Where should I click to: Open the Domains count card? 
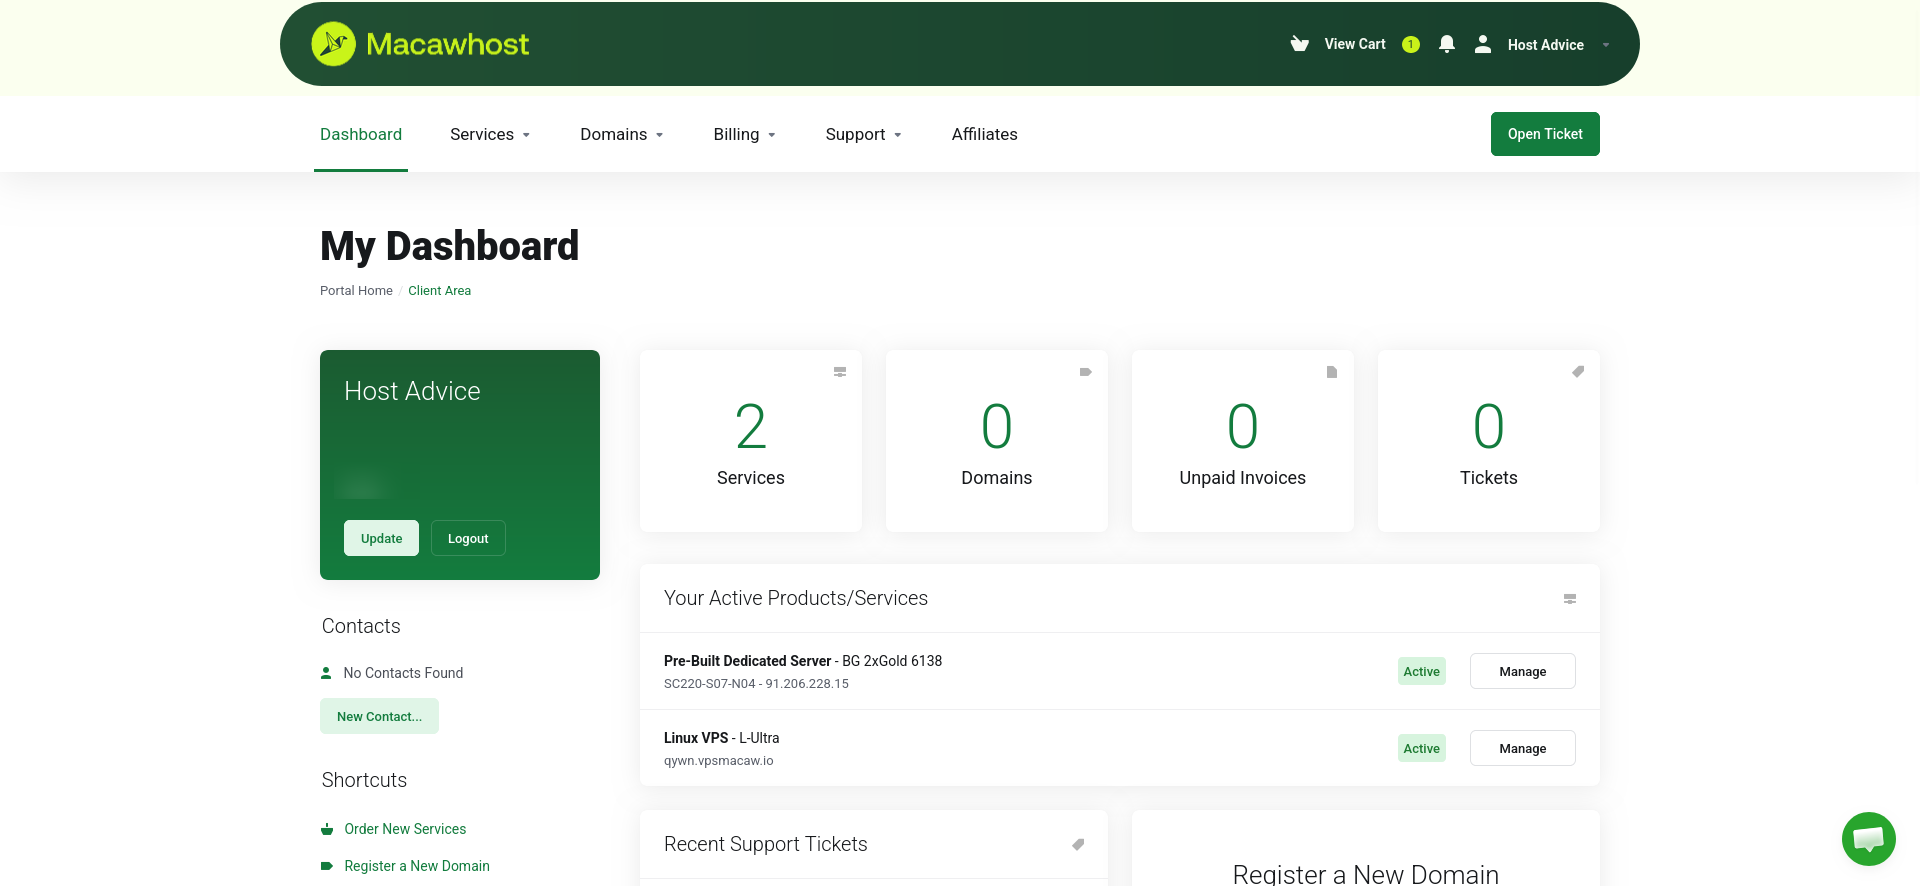tap(997, 441)
